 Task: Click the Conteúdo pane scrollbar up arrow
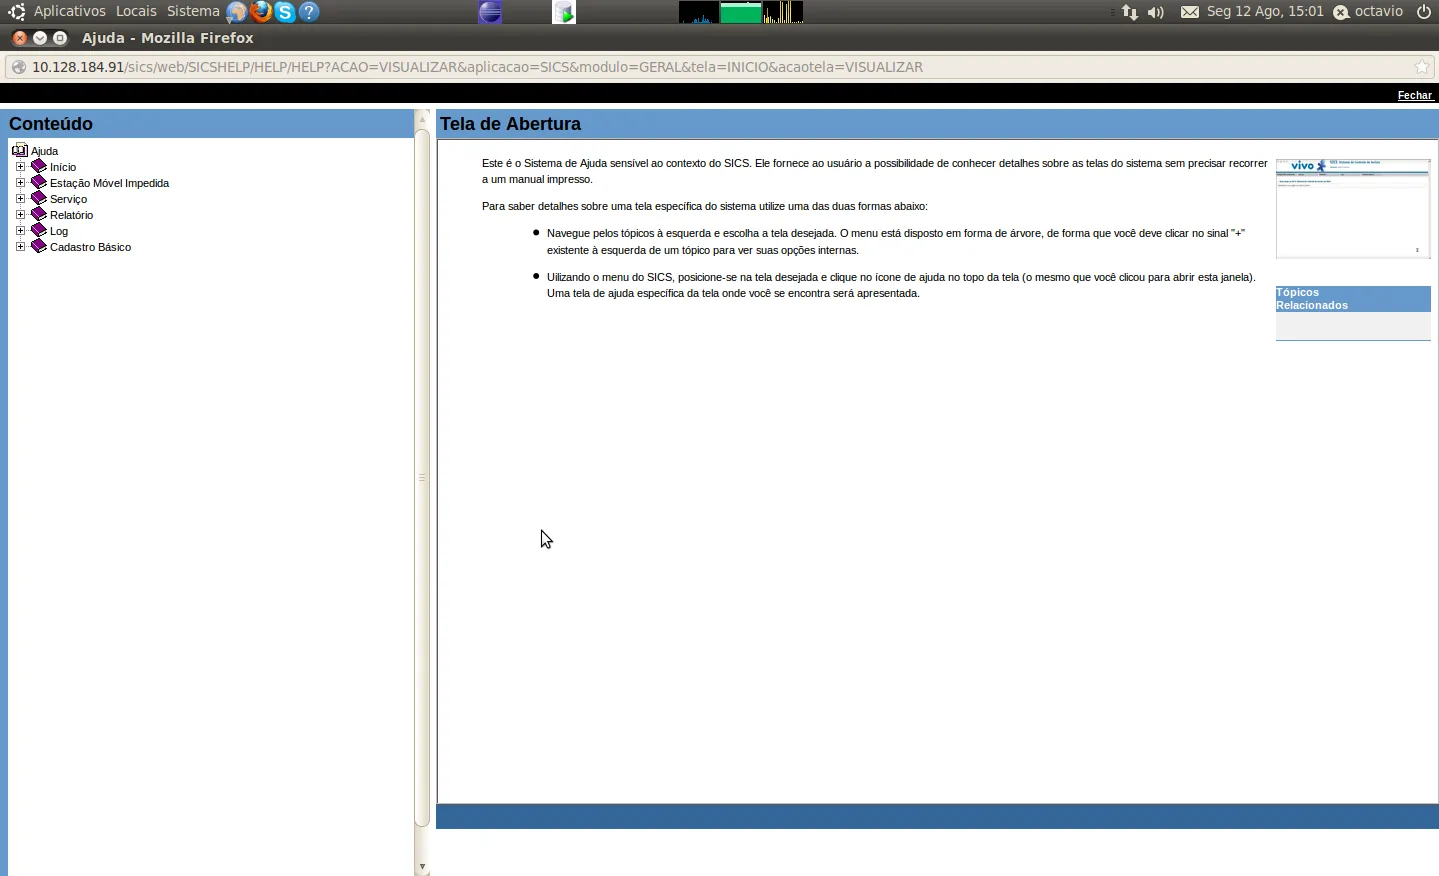click(x=422, y=118)
